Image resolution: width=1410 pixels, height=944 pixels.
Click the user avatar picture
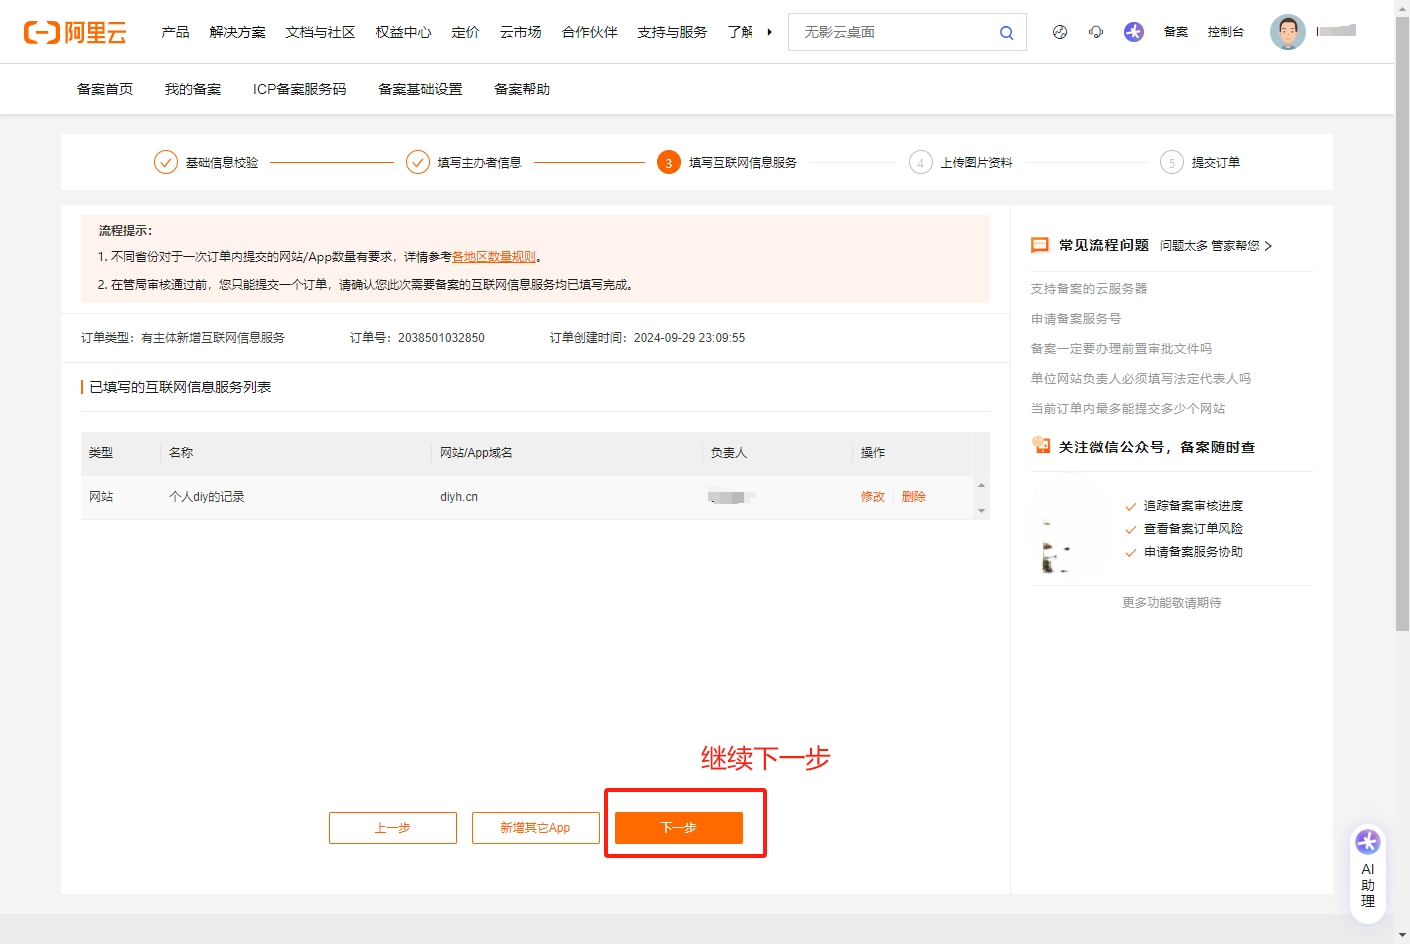coord(1288,31)
